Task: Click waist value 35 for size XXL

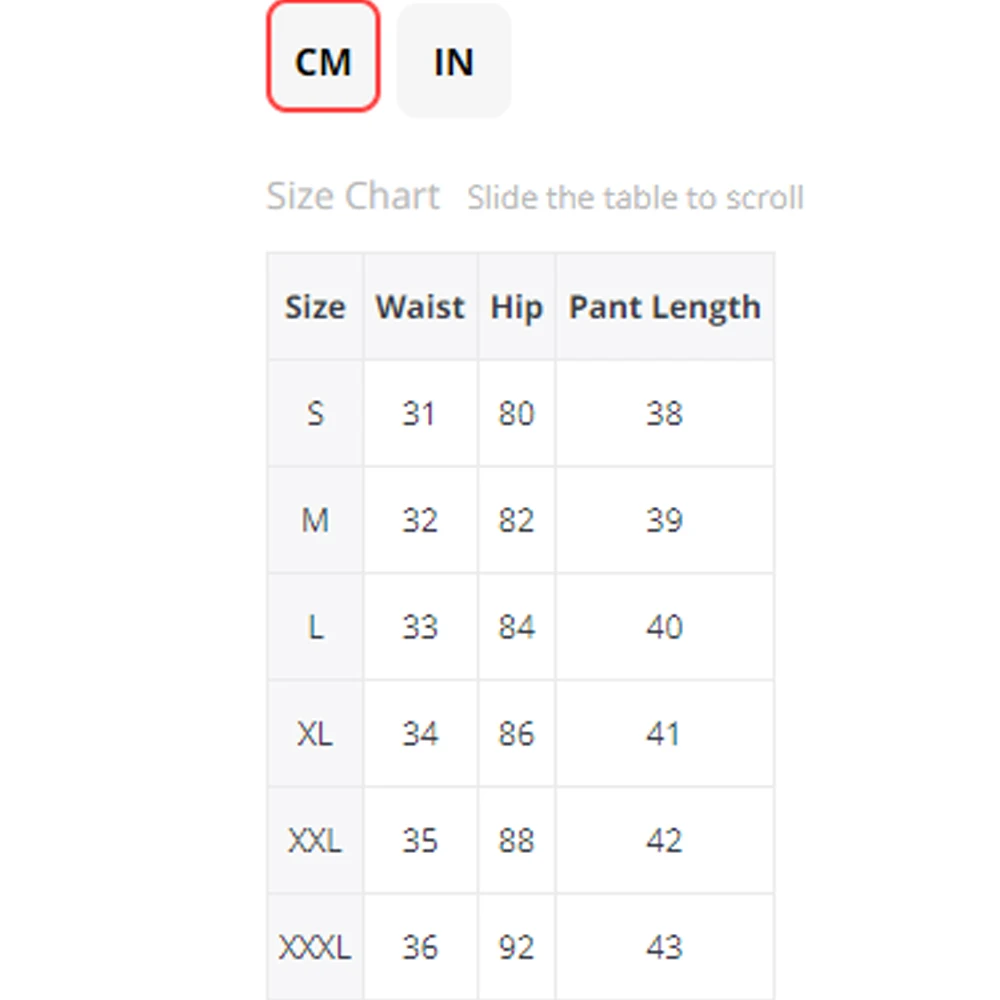Action: tap(420, 840)
